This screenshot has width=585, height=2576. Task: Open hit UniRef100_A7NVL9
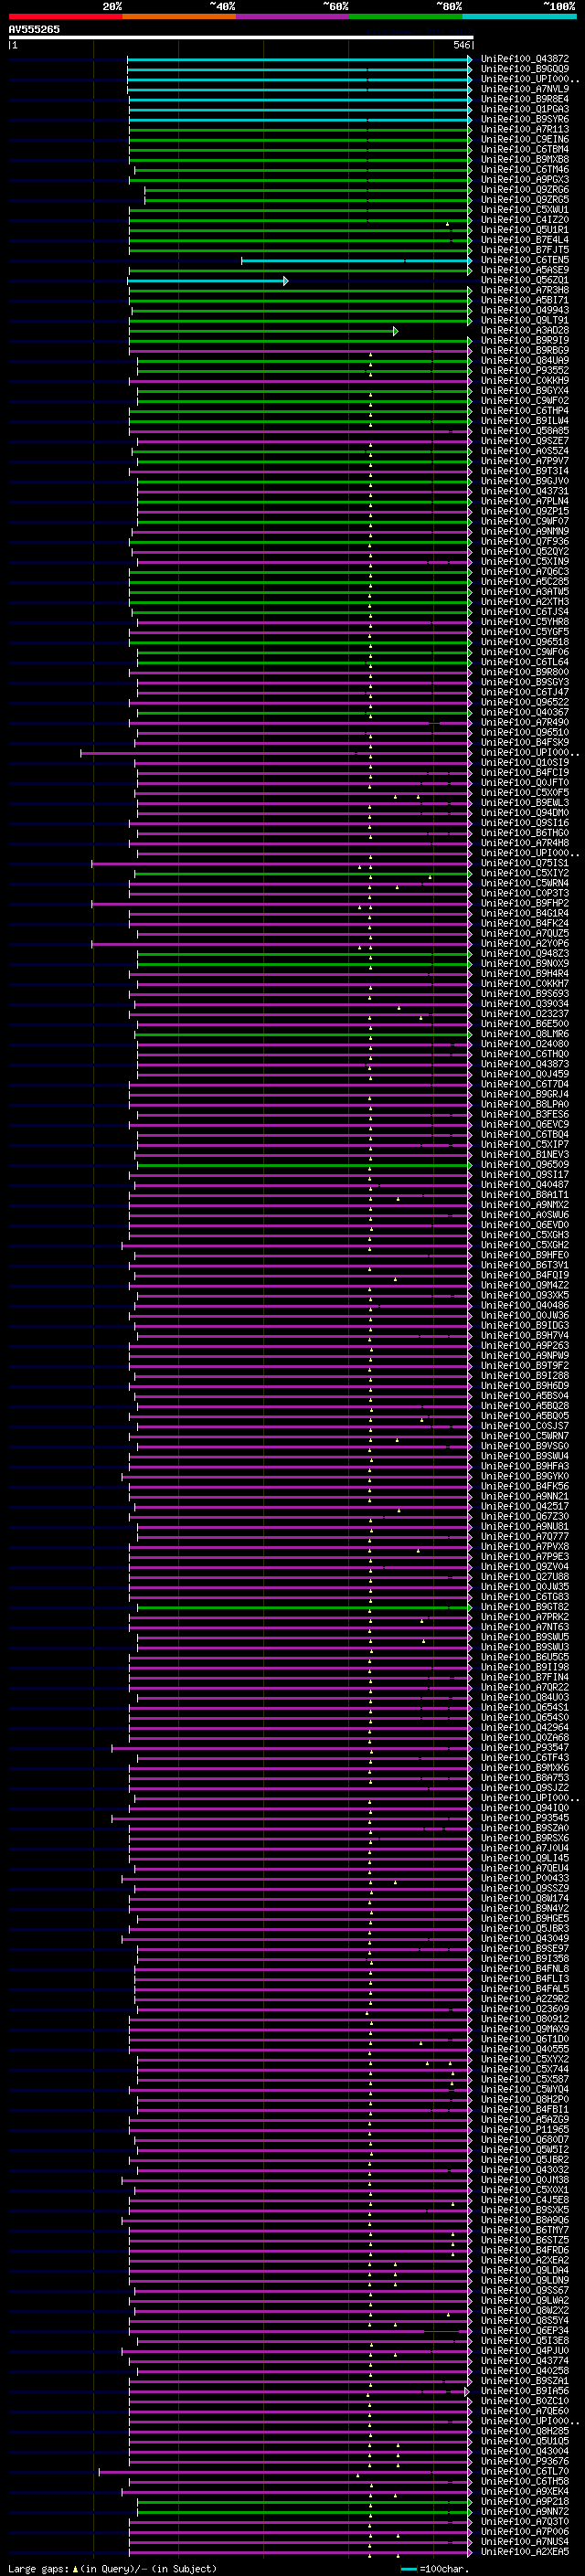(x=525, y=89)
